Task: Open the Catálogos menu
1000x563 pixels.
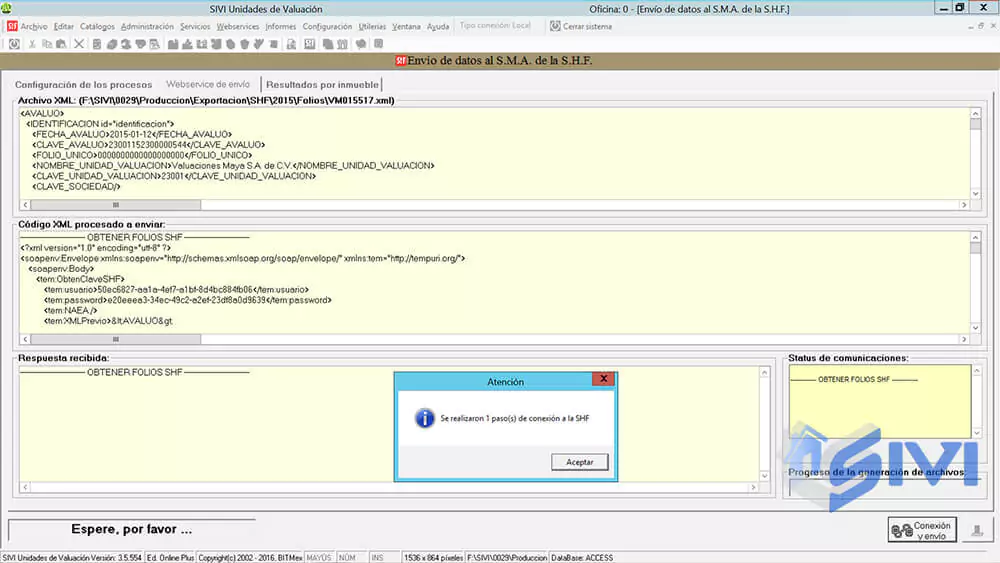Action: pos(97,27)
